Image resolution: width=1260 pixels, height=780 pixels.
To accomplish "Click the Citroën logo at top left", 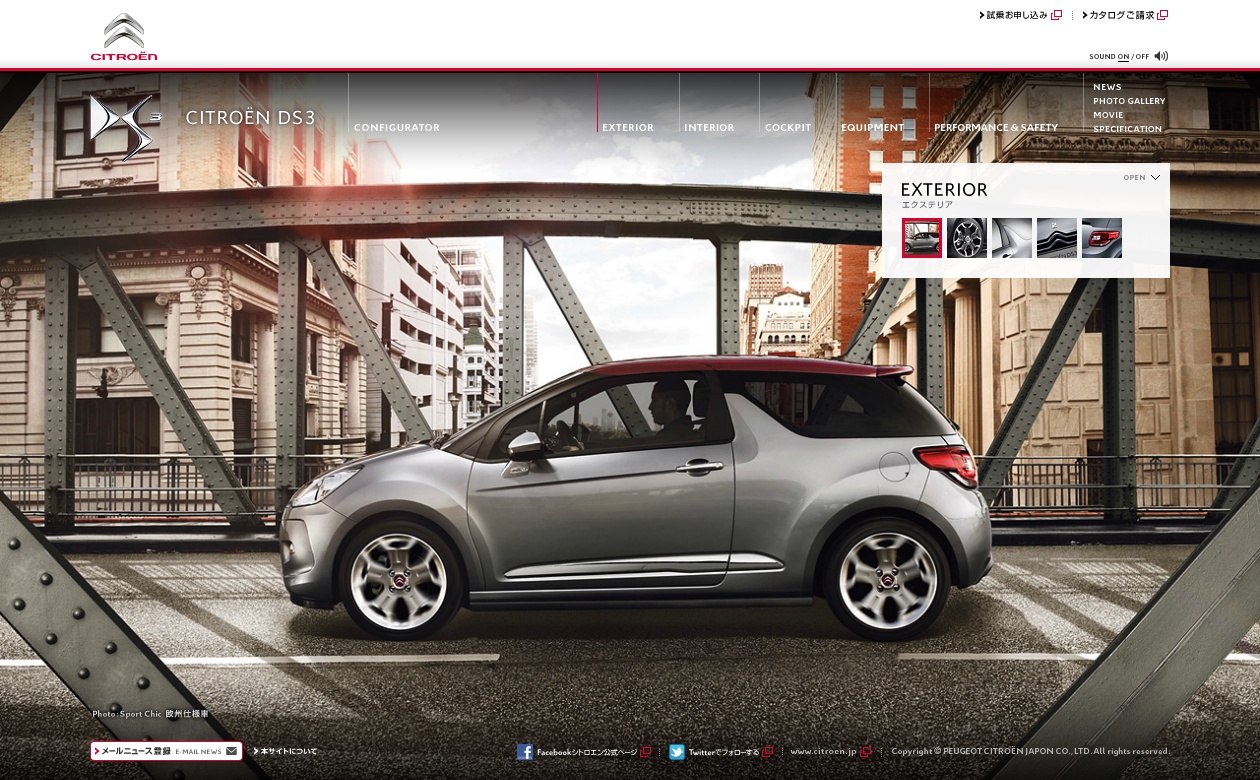I will pyautogui.click(x=124, y=37).
